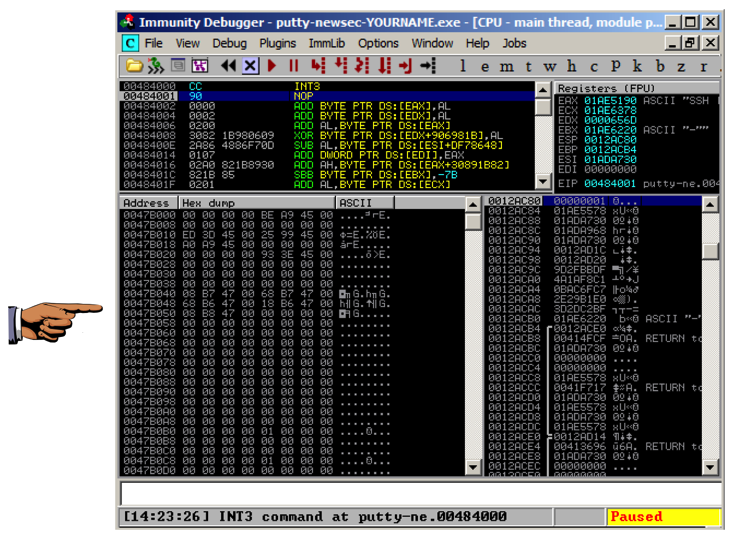Open a file with the folder icon
Image resolution: width=732 pixels, height=539 pixels.
[134, 66]
